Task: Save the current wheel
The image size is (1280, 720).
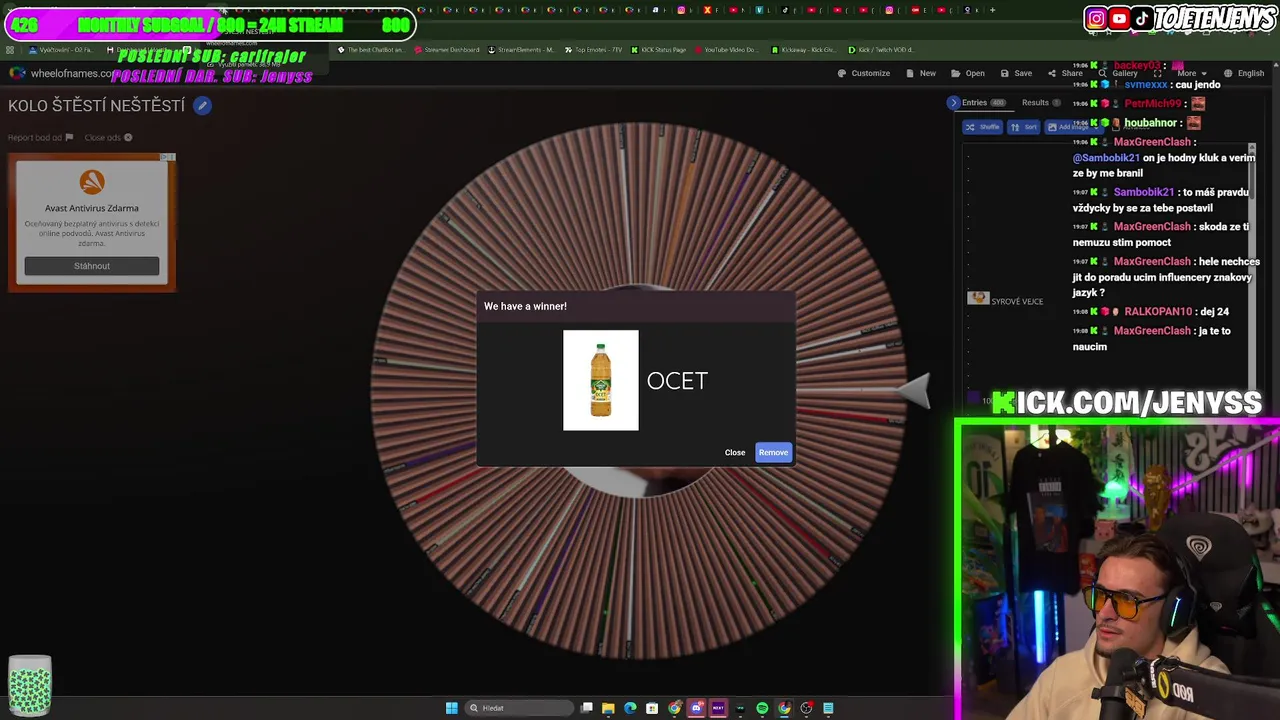Action: [x=1015, y=73]
